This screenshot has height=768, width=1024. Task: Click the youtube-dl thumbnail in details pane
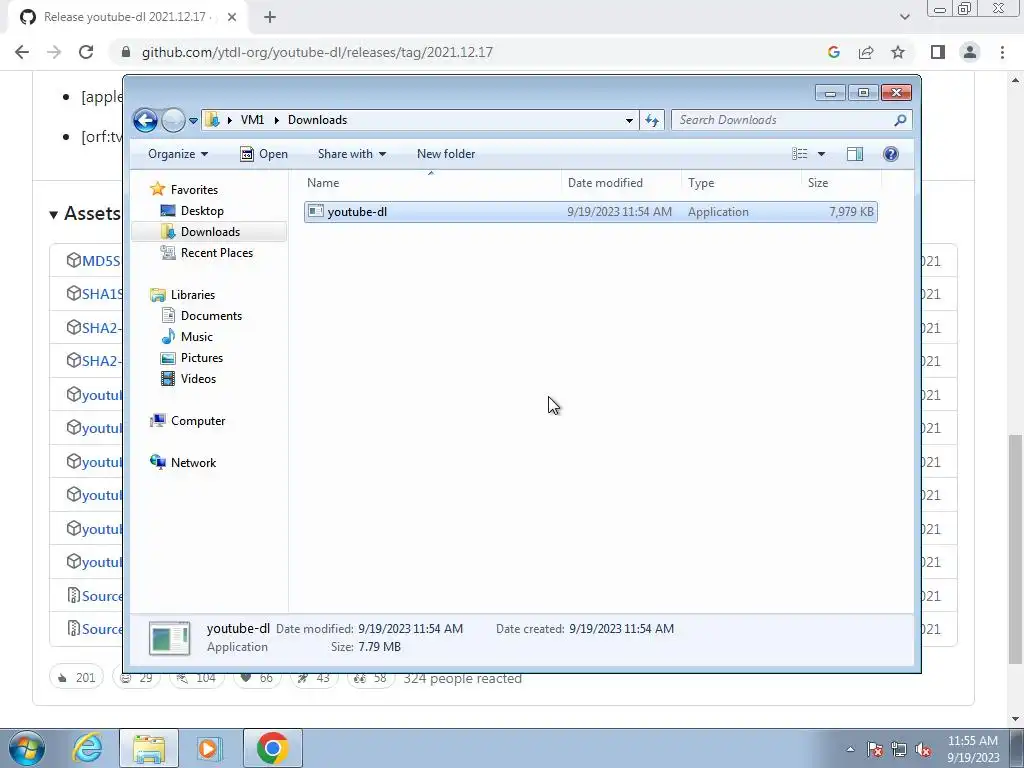click(170, 638)
